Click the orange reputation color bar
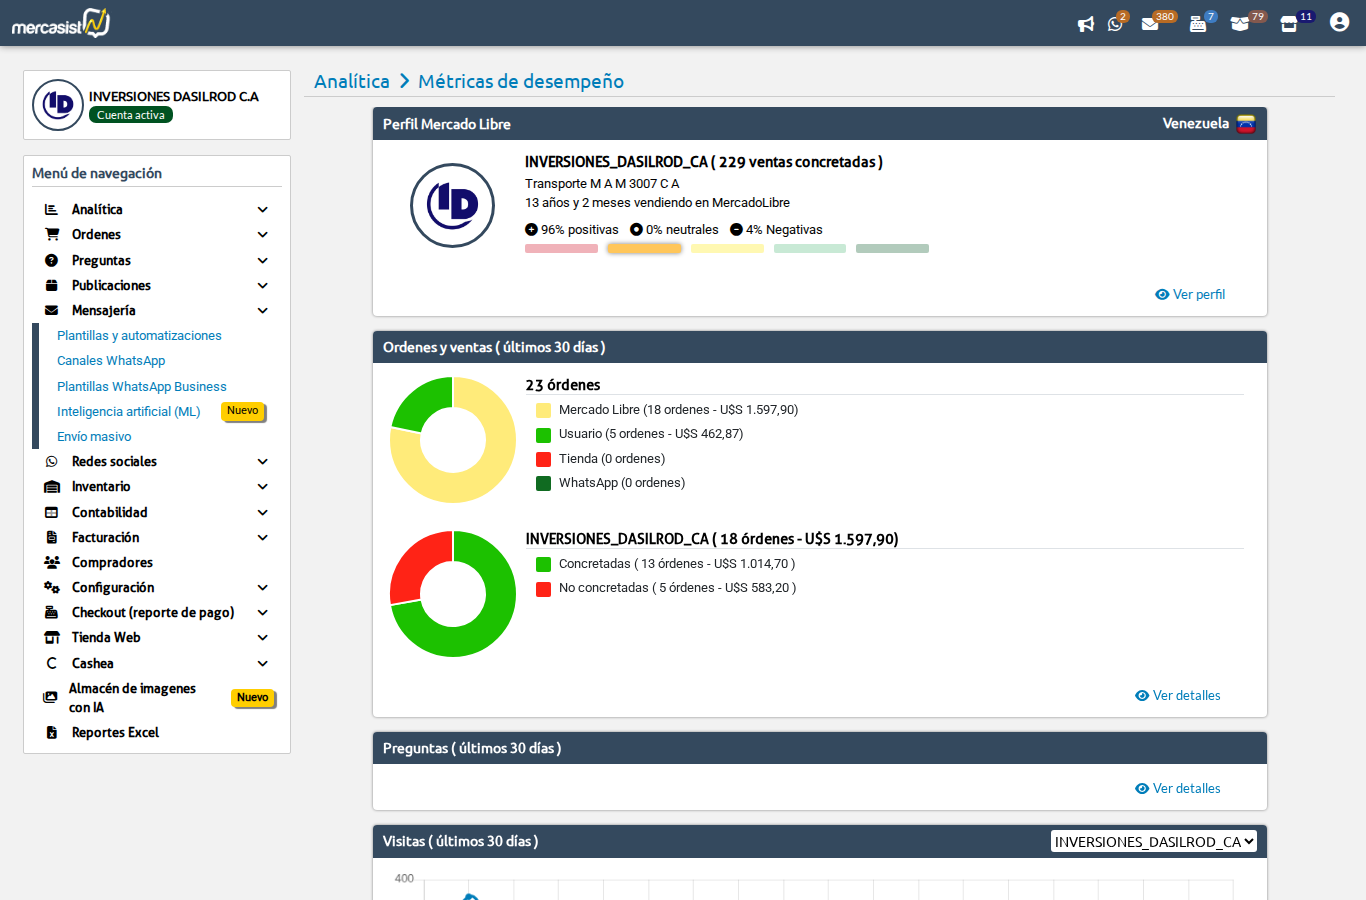The height and width of the screenshot is (900, 1366). pyautogui.click(x=644, y=248)
